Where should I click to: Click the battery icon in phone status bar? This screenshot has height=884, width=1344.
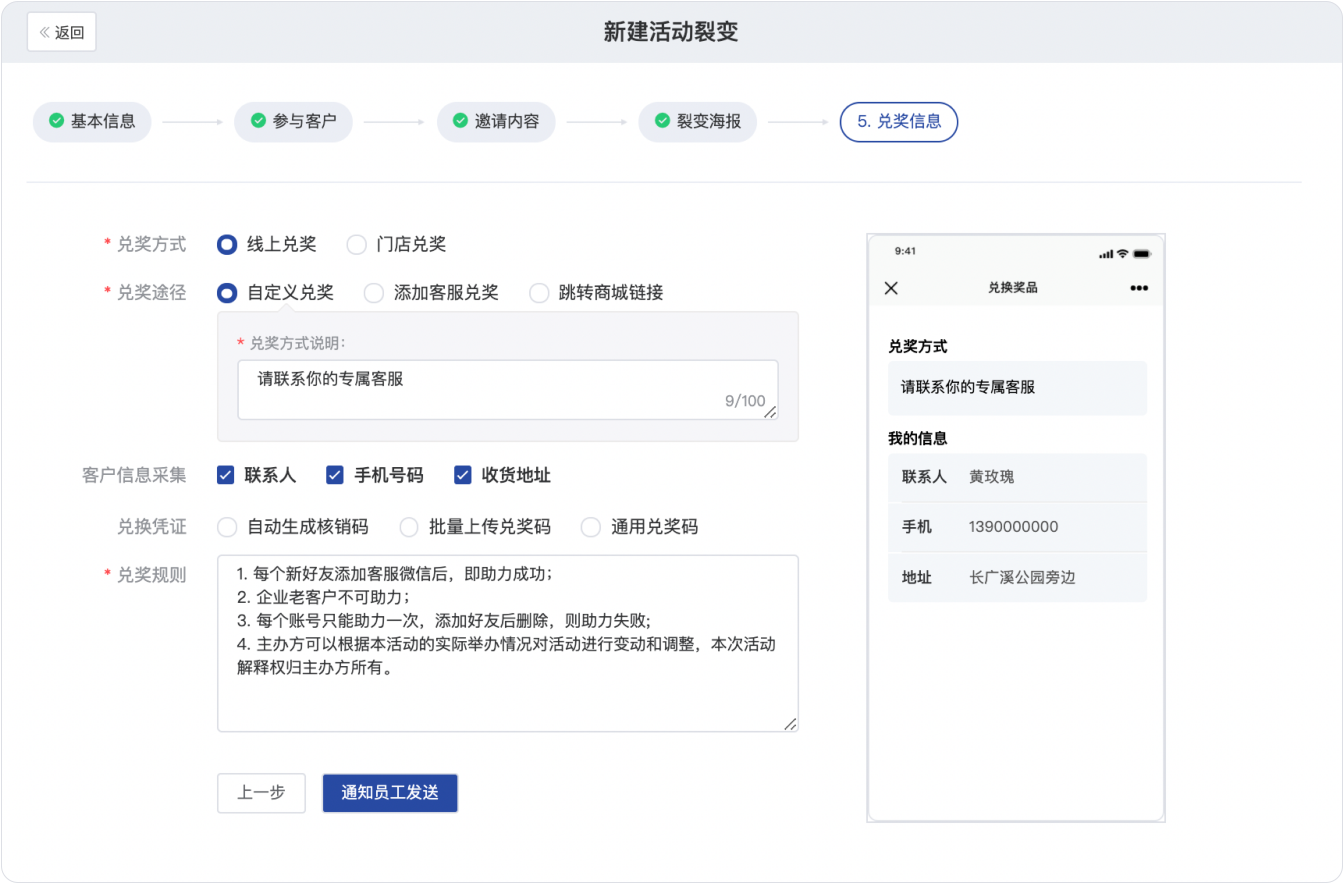tap(1142, 254)
